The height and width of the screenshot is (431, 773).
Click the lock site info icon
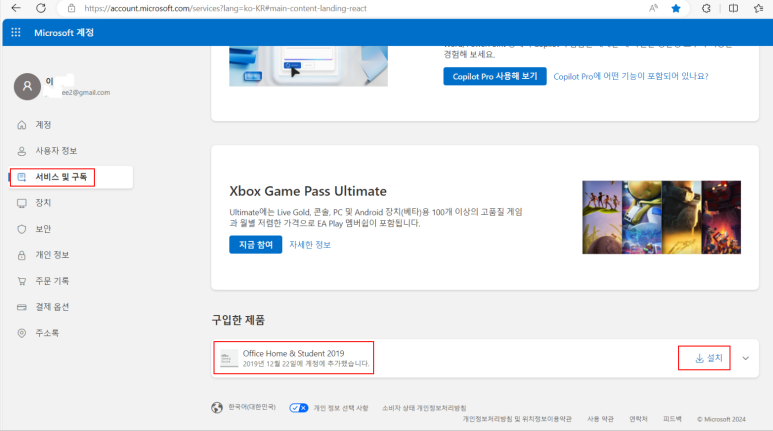[x=71, y=8]
